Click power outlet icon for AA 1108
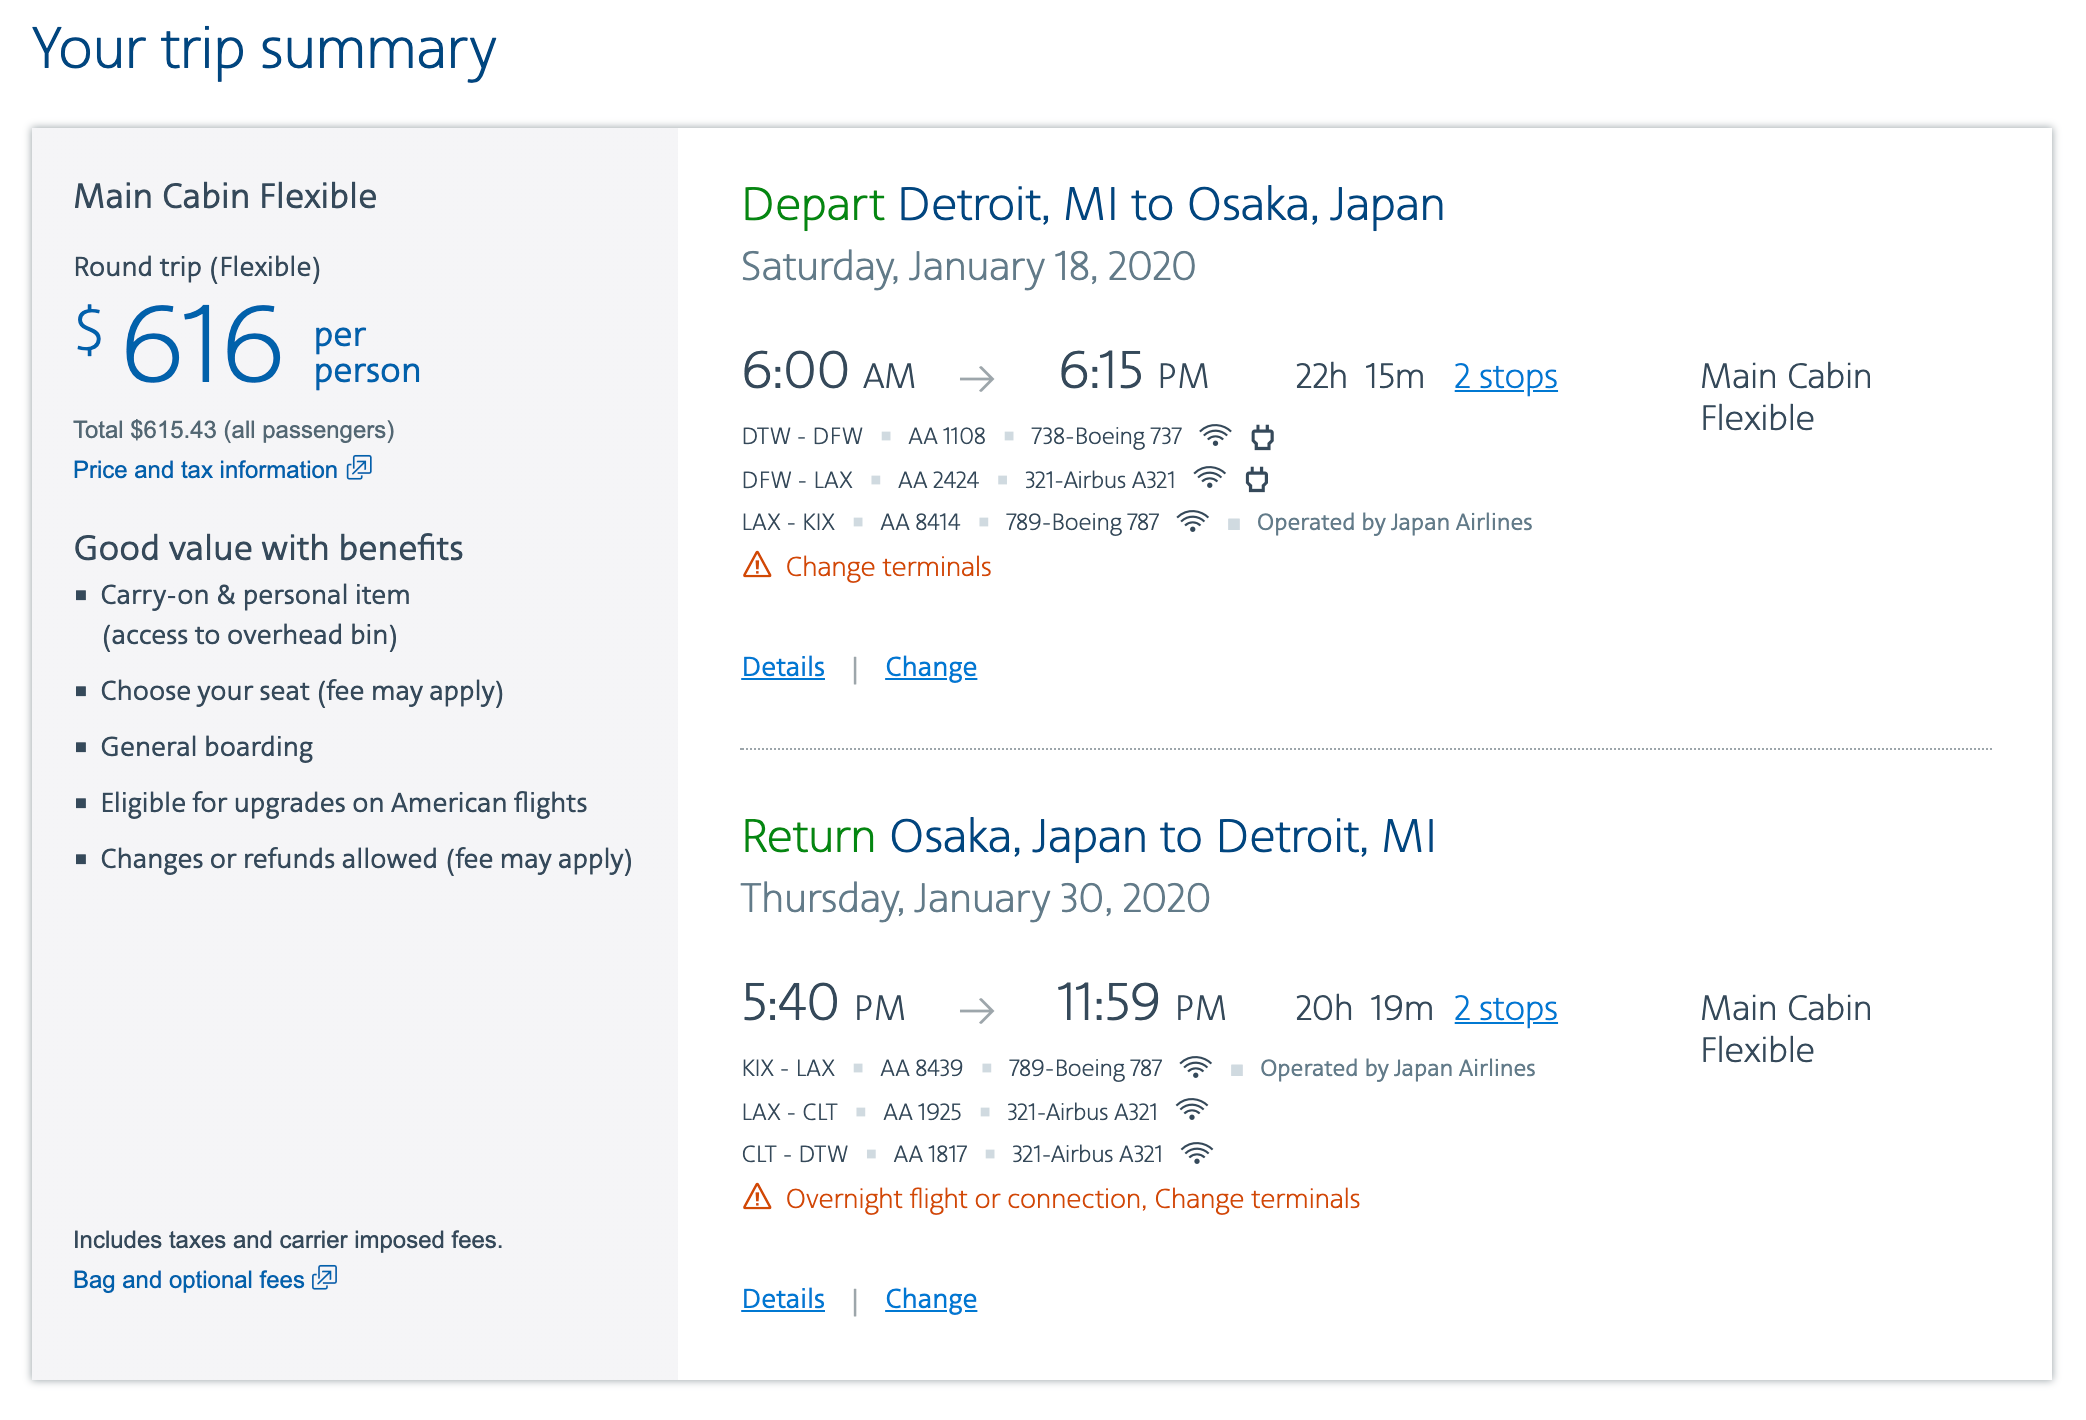The width and height of the screenshot is (2086, 1420). [x=1262, y=437]
